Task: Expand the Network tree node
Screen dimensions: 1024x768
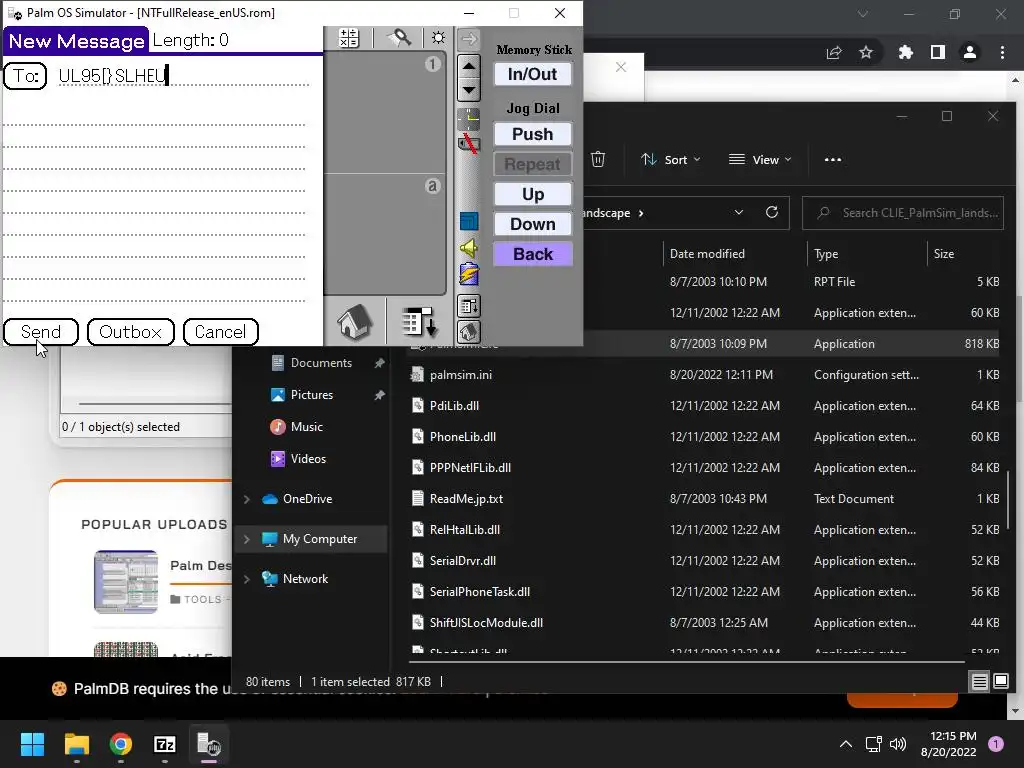Action: 246,579
